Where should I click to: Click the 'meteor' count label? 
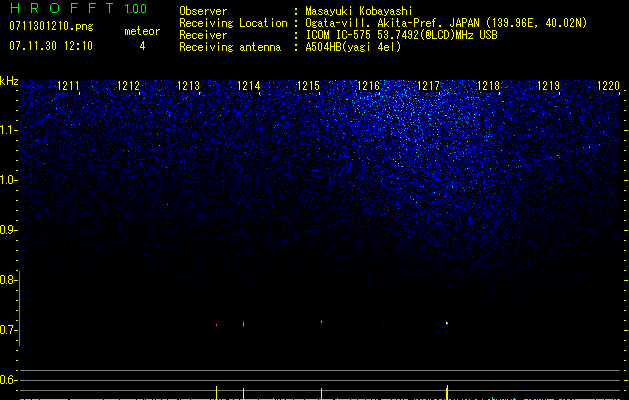click(x=142, y=31)
